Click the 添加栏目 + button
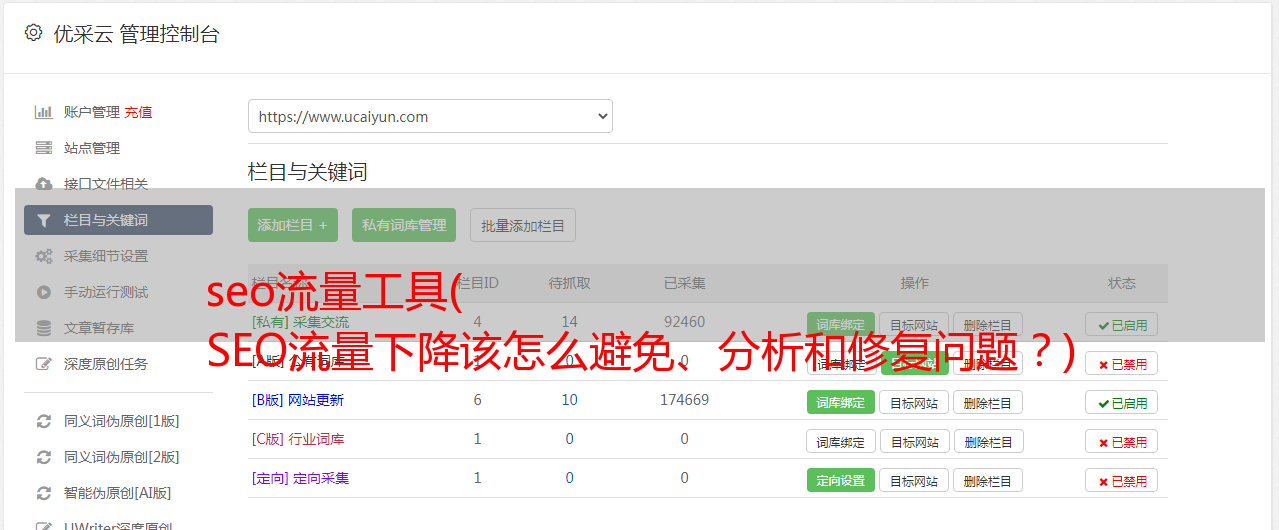The width and height of the screenshot is (1279, 530). pos(293,225)
